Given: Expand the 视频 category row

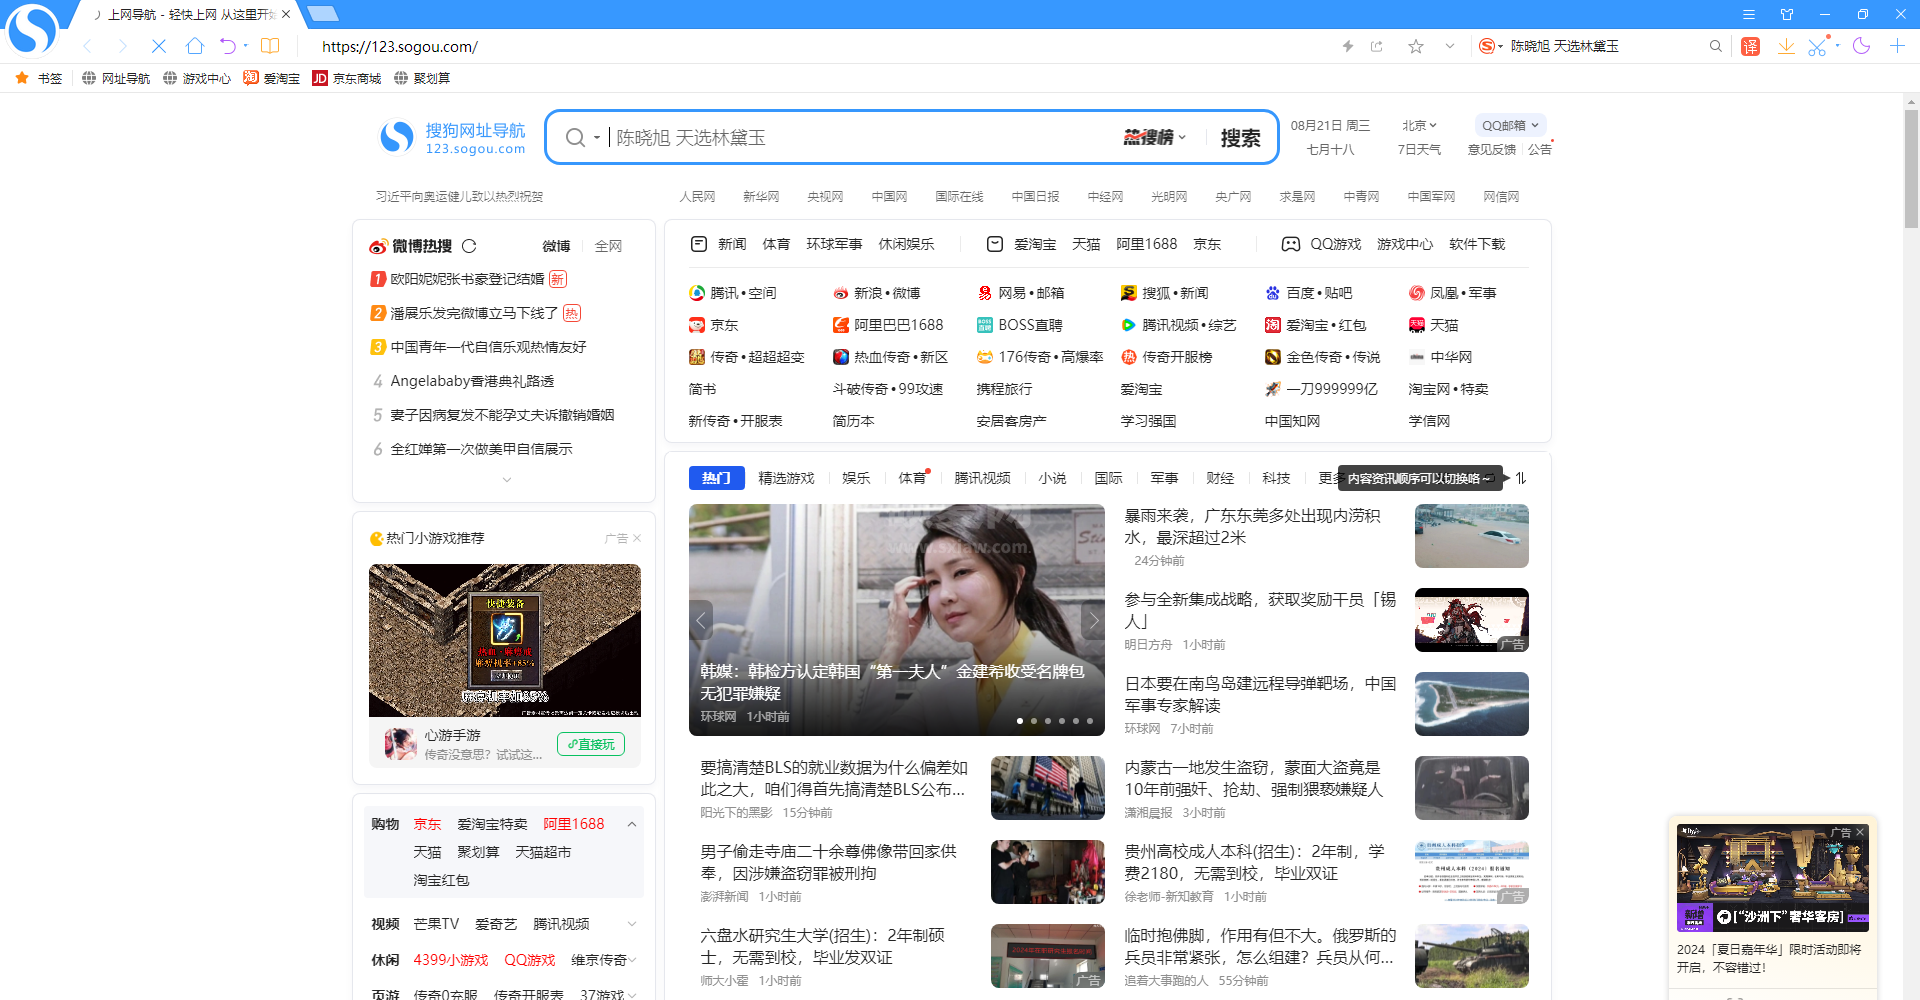Looking at the screenshot, I should (x=632, y=924).
